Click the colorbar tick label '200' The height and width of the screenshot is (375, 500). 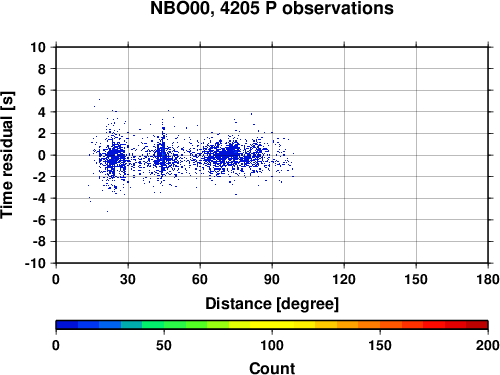tap(488, 345)
